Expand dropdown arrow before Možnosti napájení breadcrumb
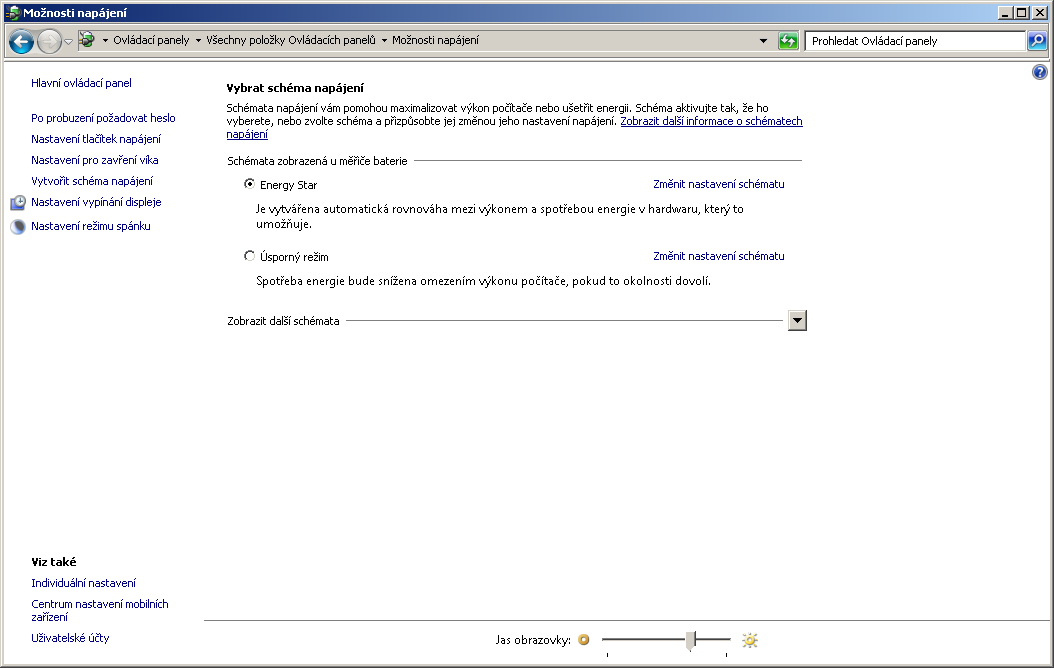The width and height of the screenshot is (1054, 668). click(x=384, y=40)
